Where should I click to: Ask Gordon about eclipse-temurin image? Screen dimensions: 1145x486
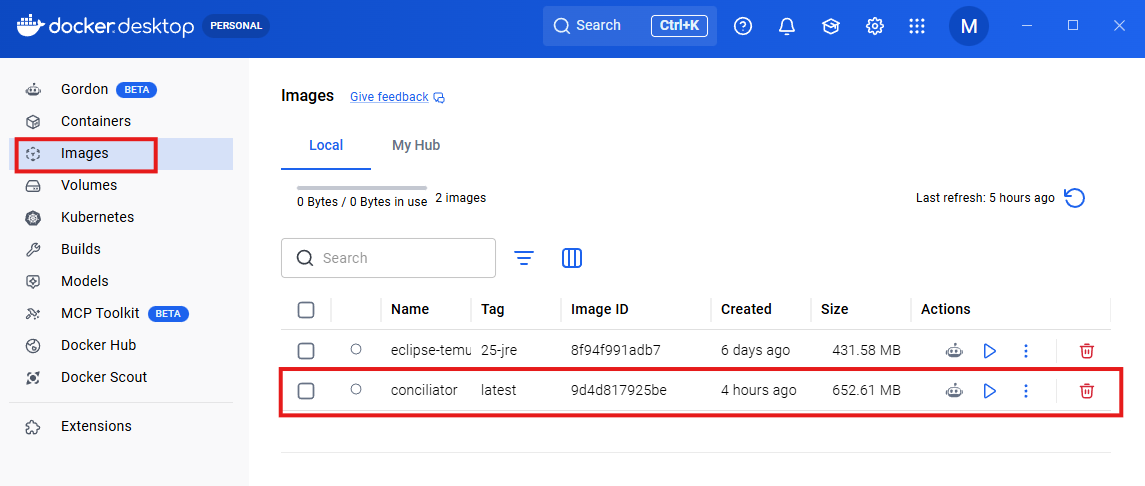pos(954,351)
